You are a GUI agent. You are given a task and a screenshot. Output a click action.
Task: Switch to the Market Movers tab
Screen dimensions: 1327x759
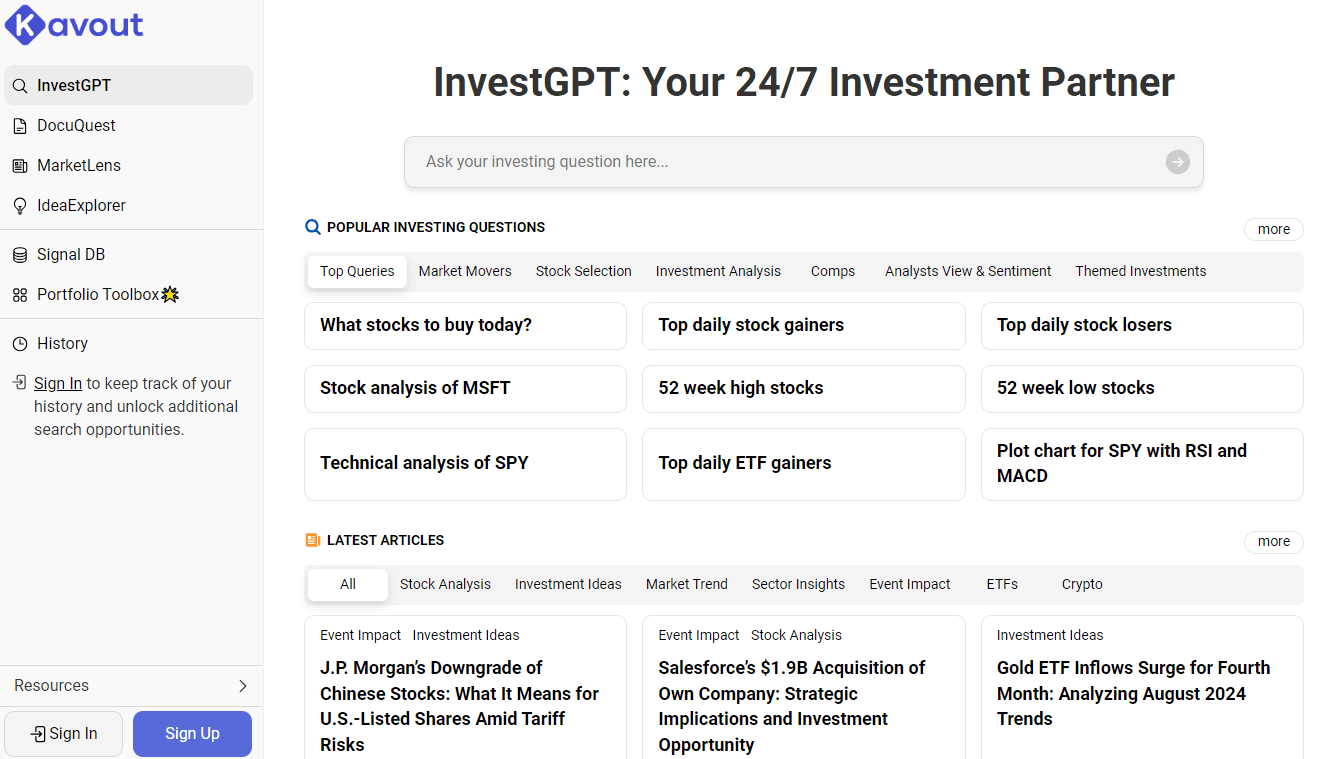pos(465,271)
